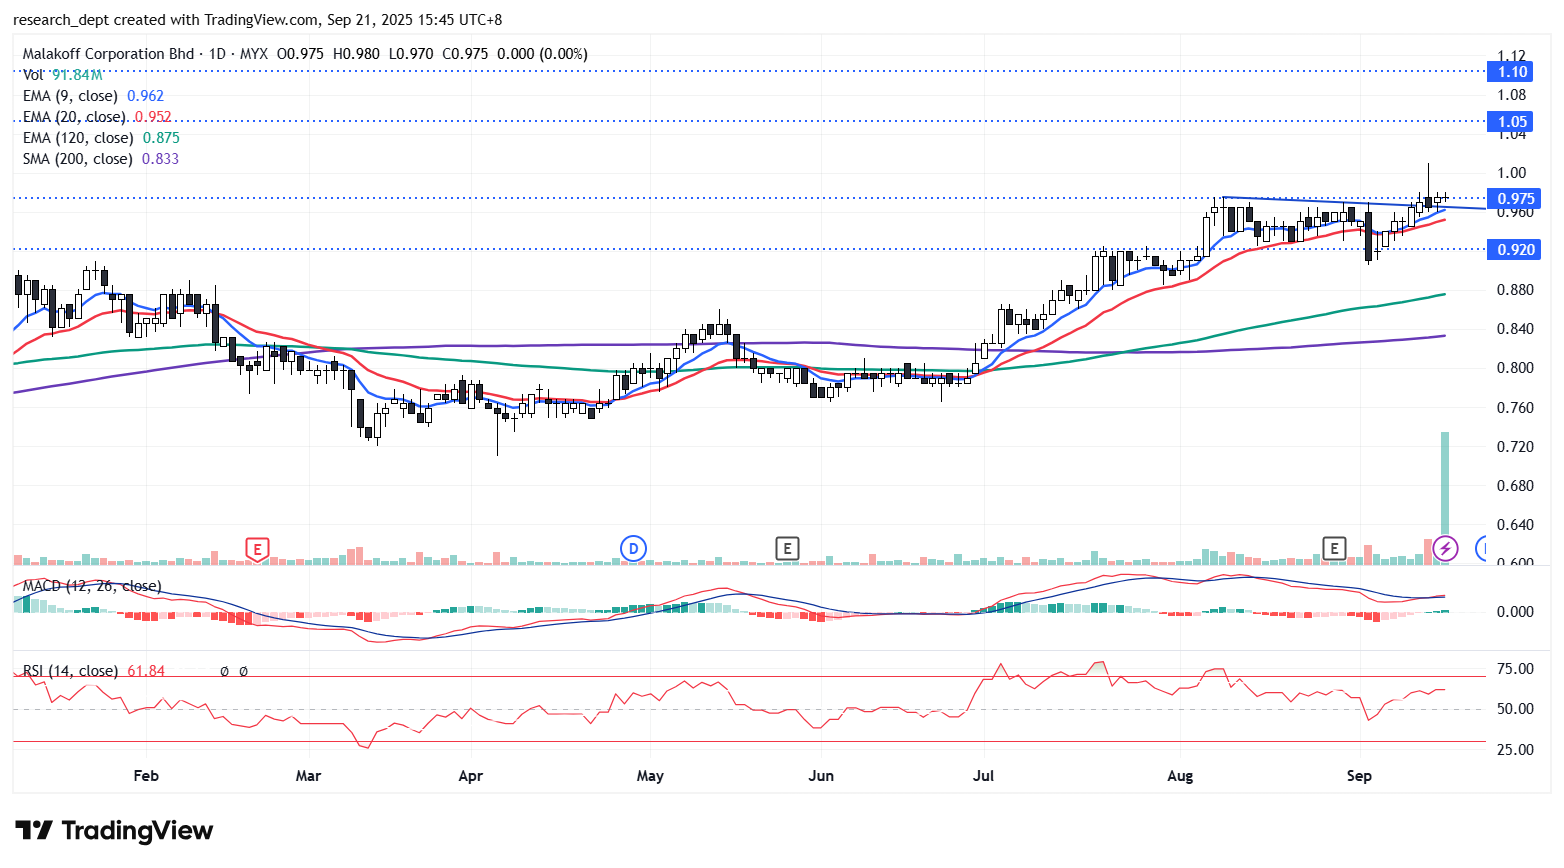Screen dimensions: 1564x868
Task: Select the SMA (200, close) indicator legend
Action: click(77, 159)
